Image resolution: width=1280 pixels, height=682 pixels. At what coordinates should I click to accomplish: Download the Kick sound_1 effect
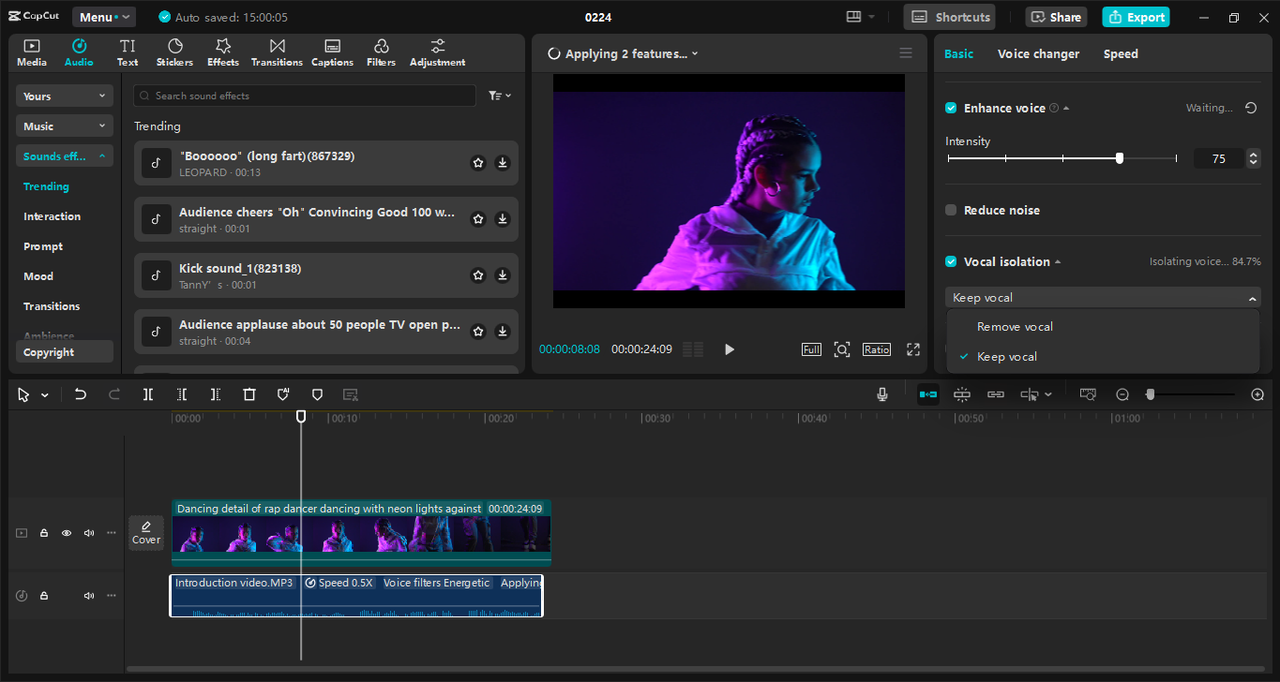coord(502,275)
